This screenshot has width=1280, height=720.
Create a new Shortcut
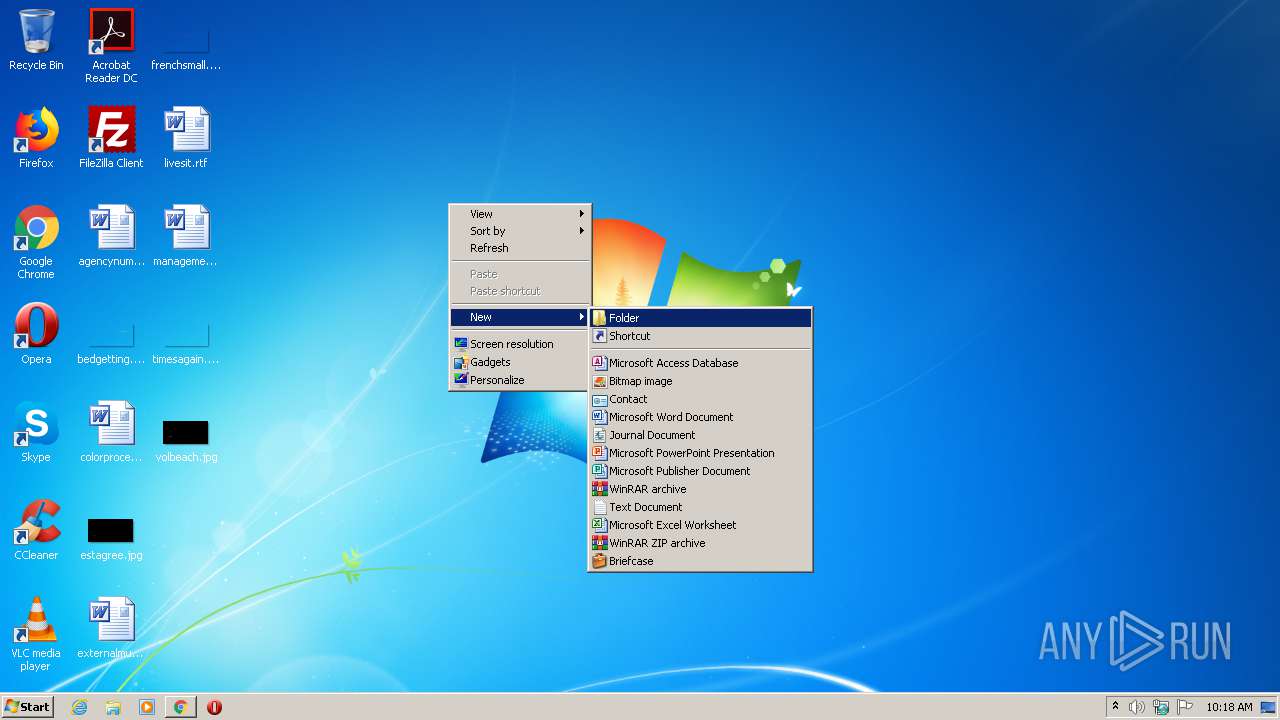tap(700, 336)
